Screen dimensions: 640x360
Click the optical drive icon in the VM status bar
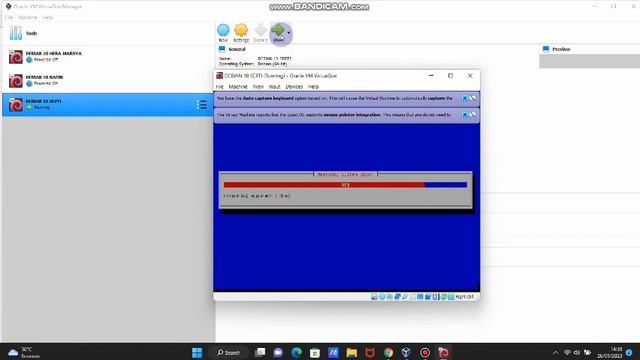[382, 297]
